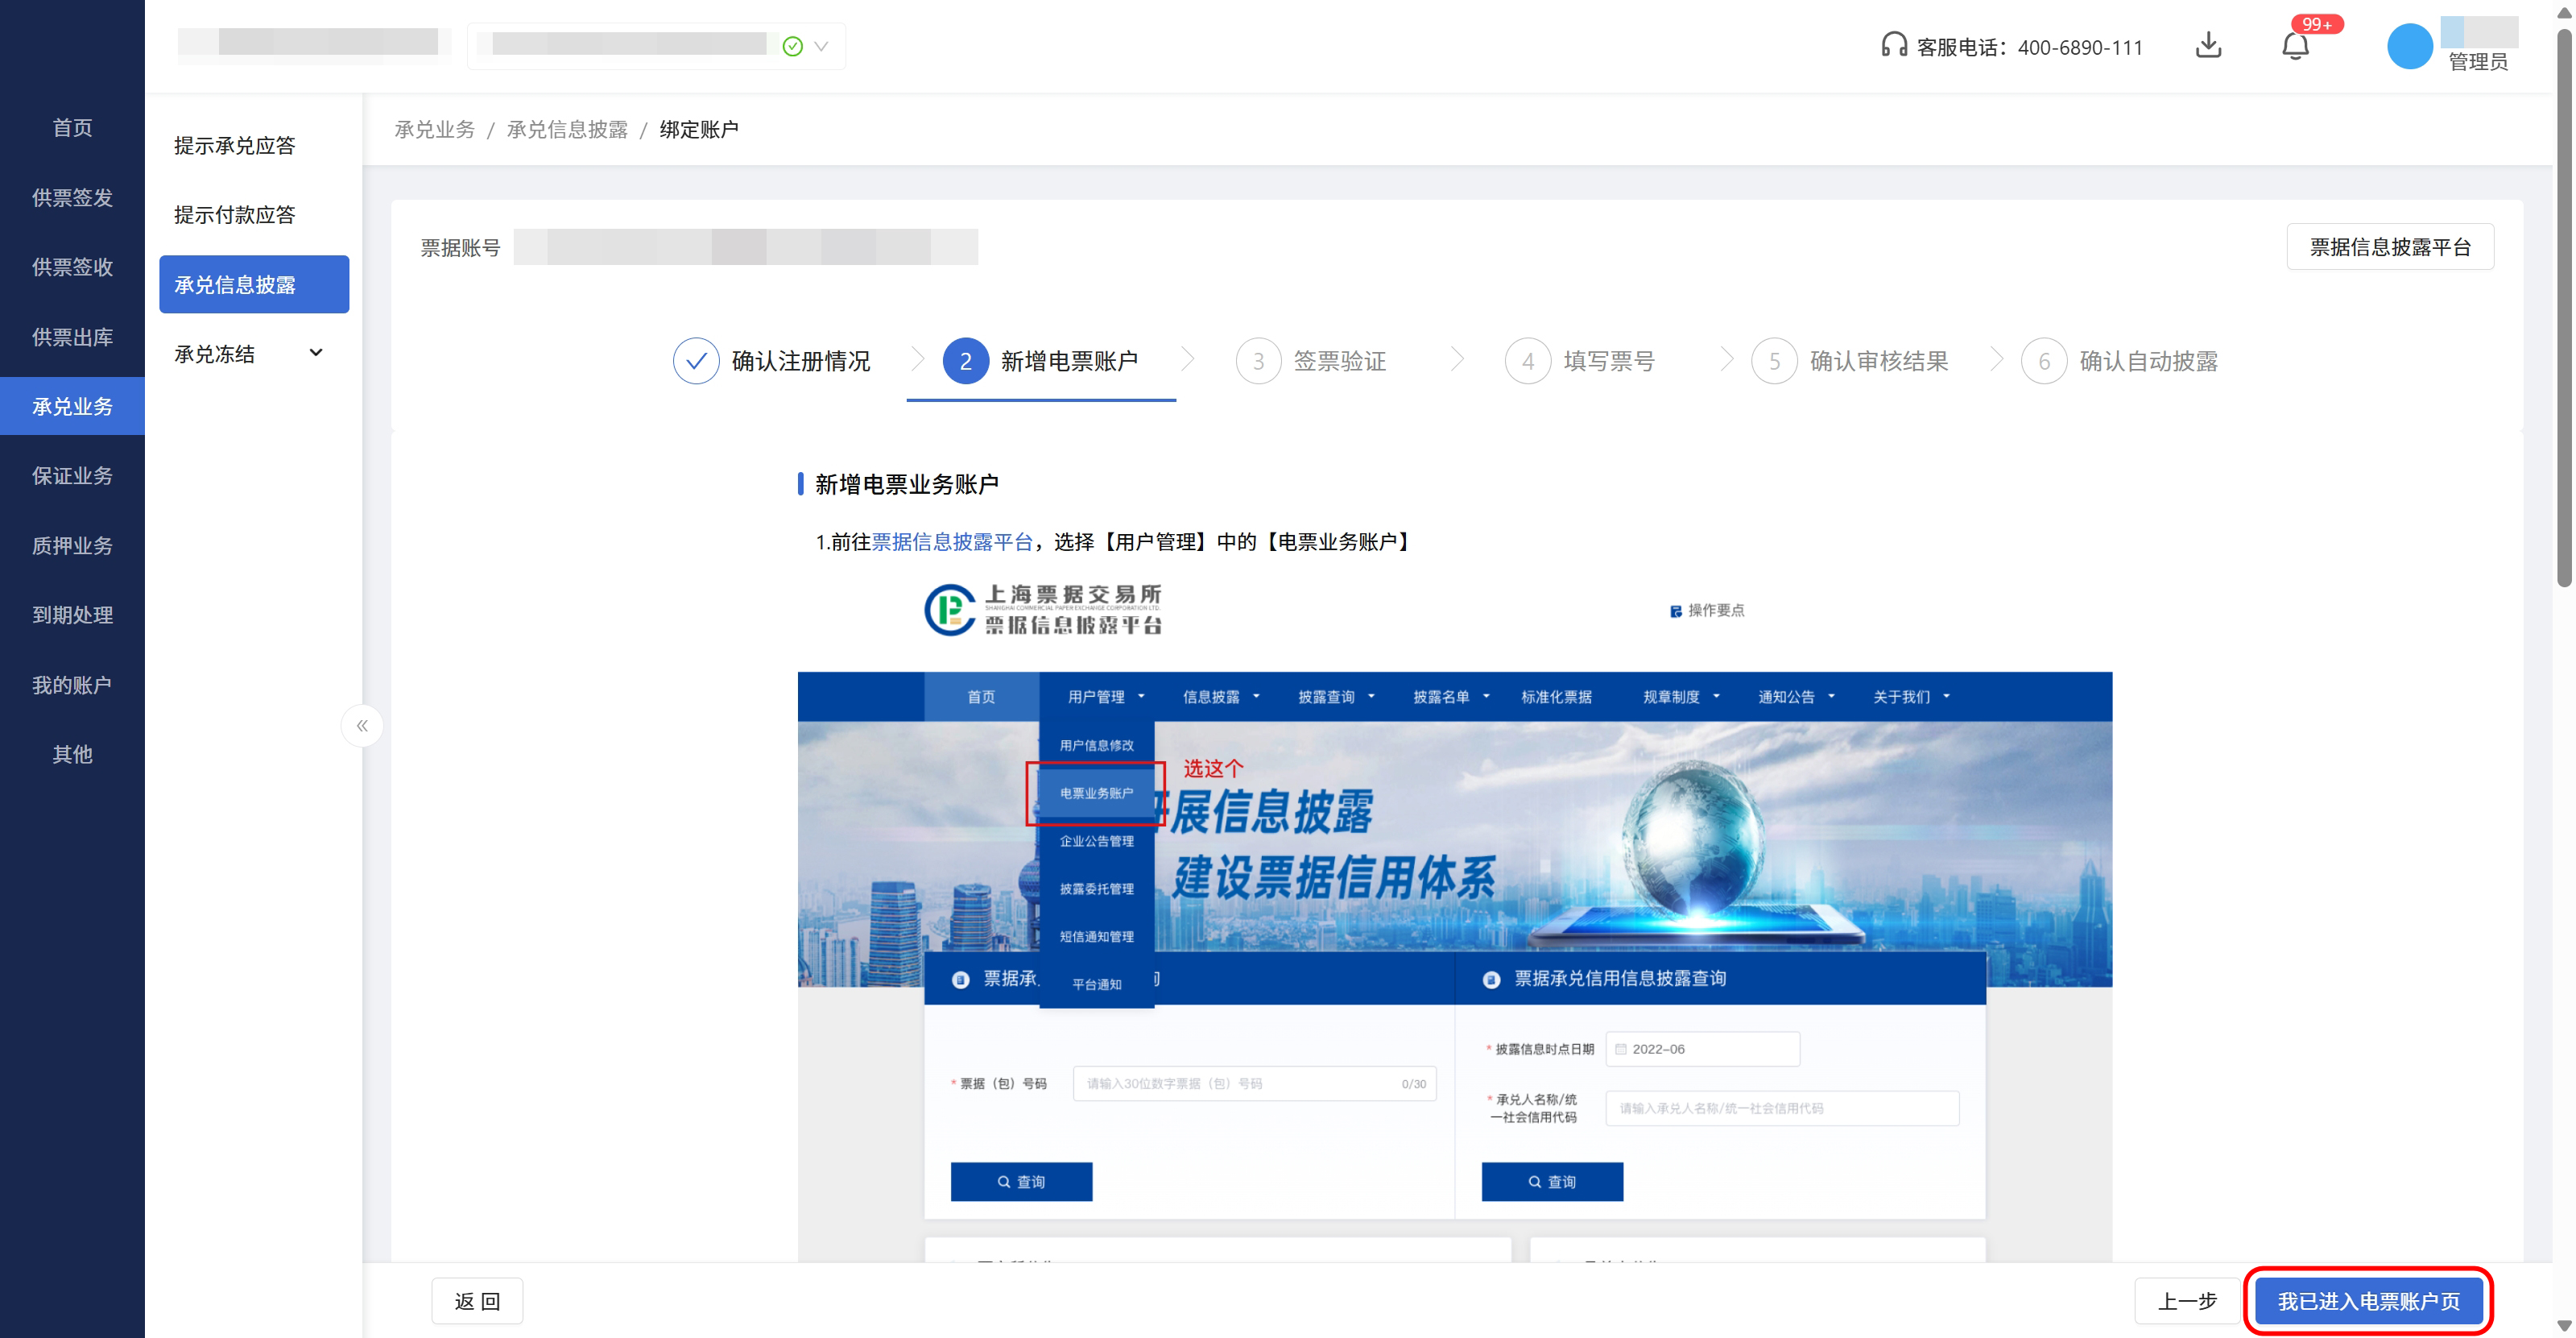The image size is (2576, 1338).
Task: Open notifications bell icon
Action: pos(2295,46)
